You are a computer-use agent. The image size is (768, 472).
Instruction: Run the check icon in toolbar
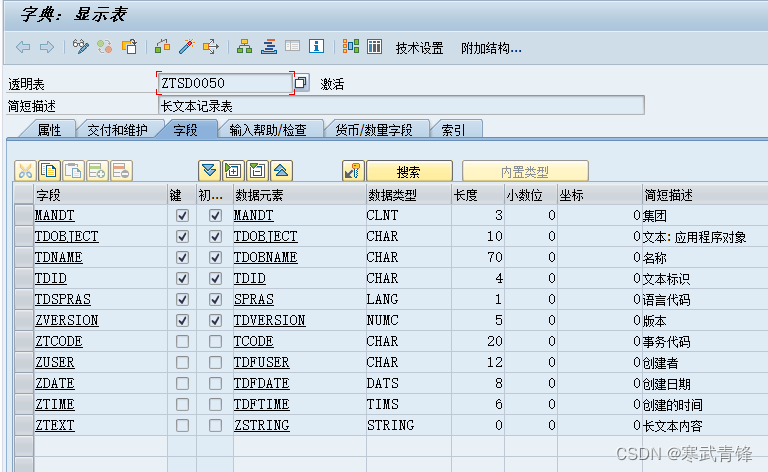tap(162, 47)
